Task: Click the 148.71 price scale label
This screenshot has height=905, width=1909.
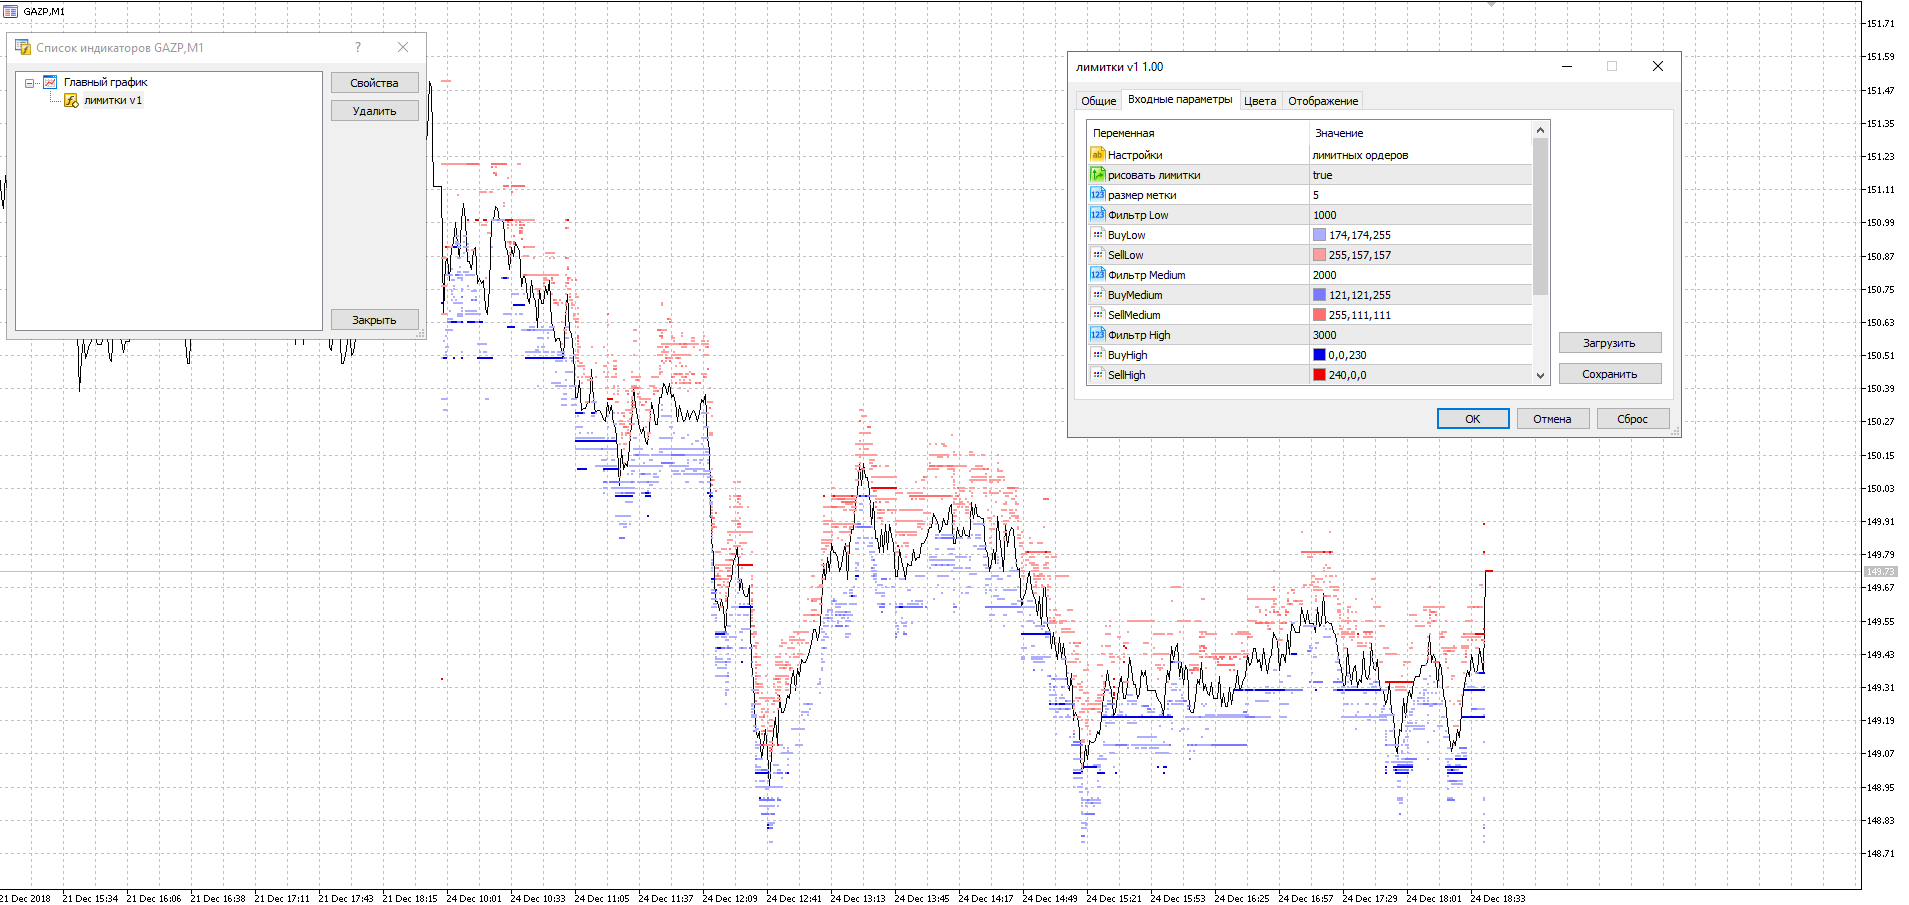Action: click(1880, 854)
